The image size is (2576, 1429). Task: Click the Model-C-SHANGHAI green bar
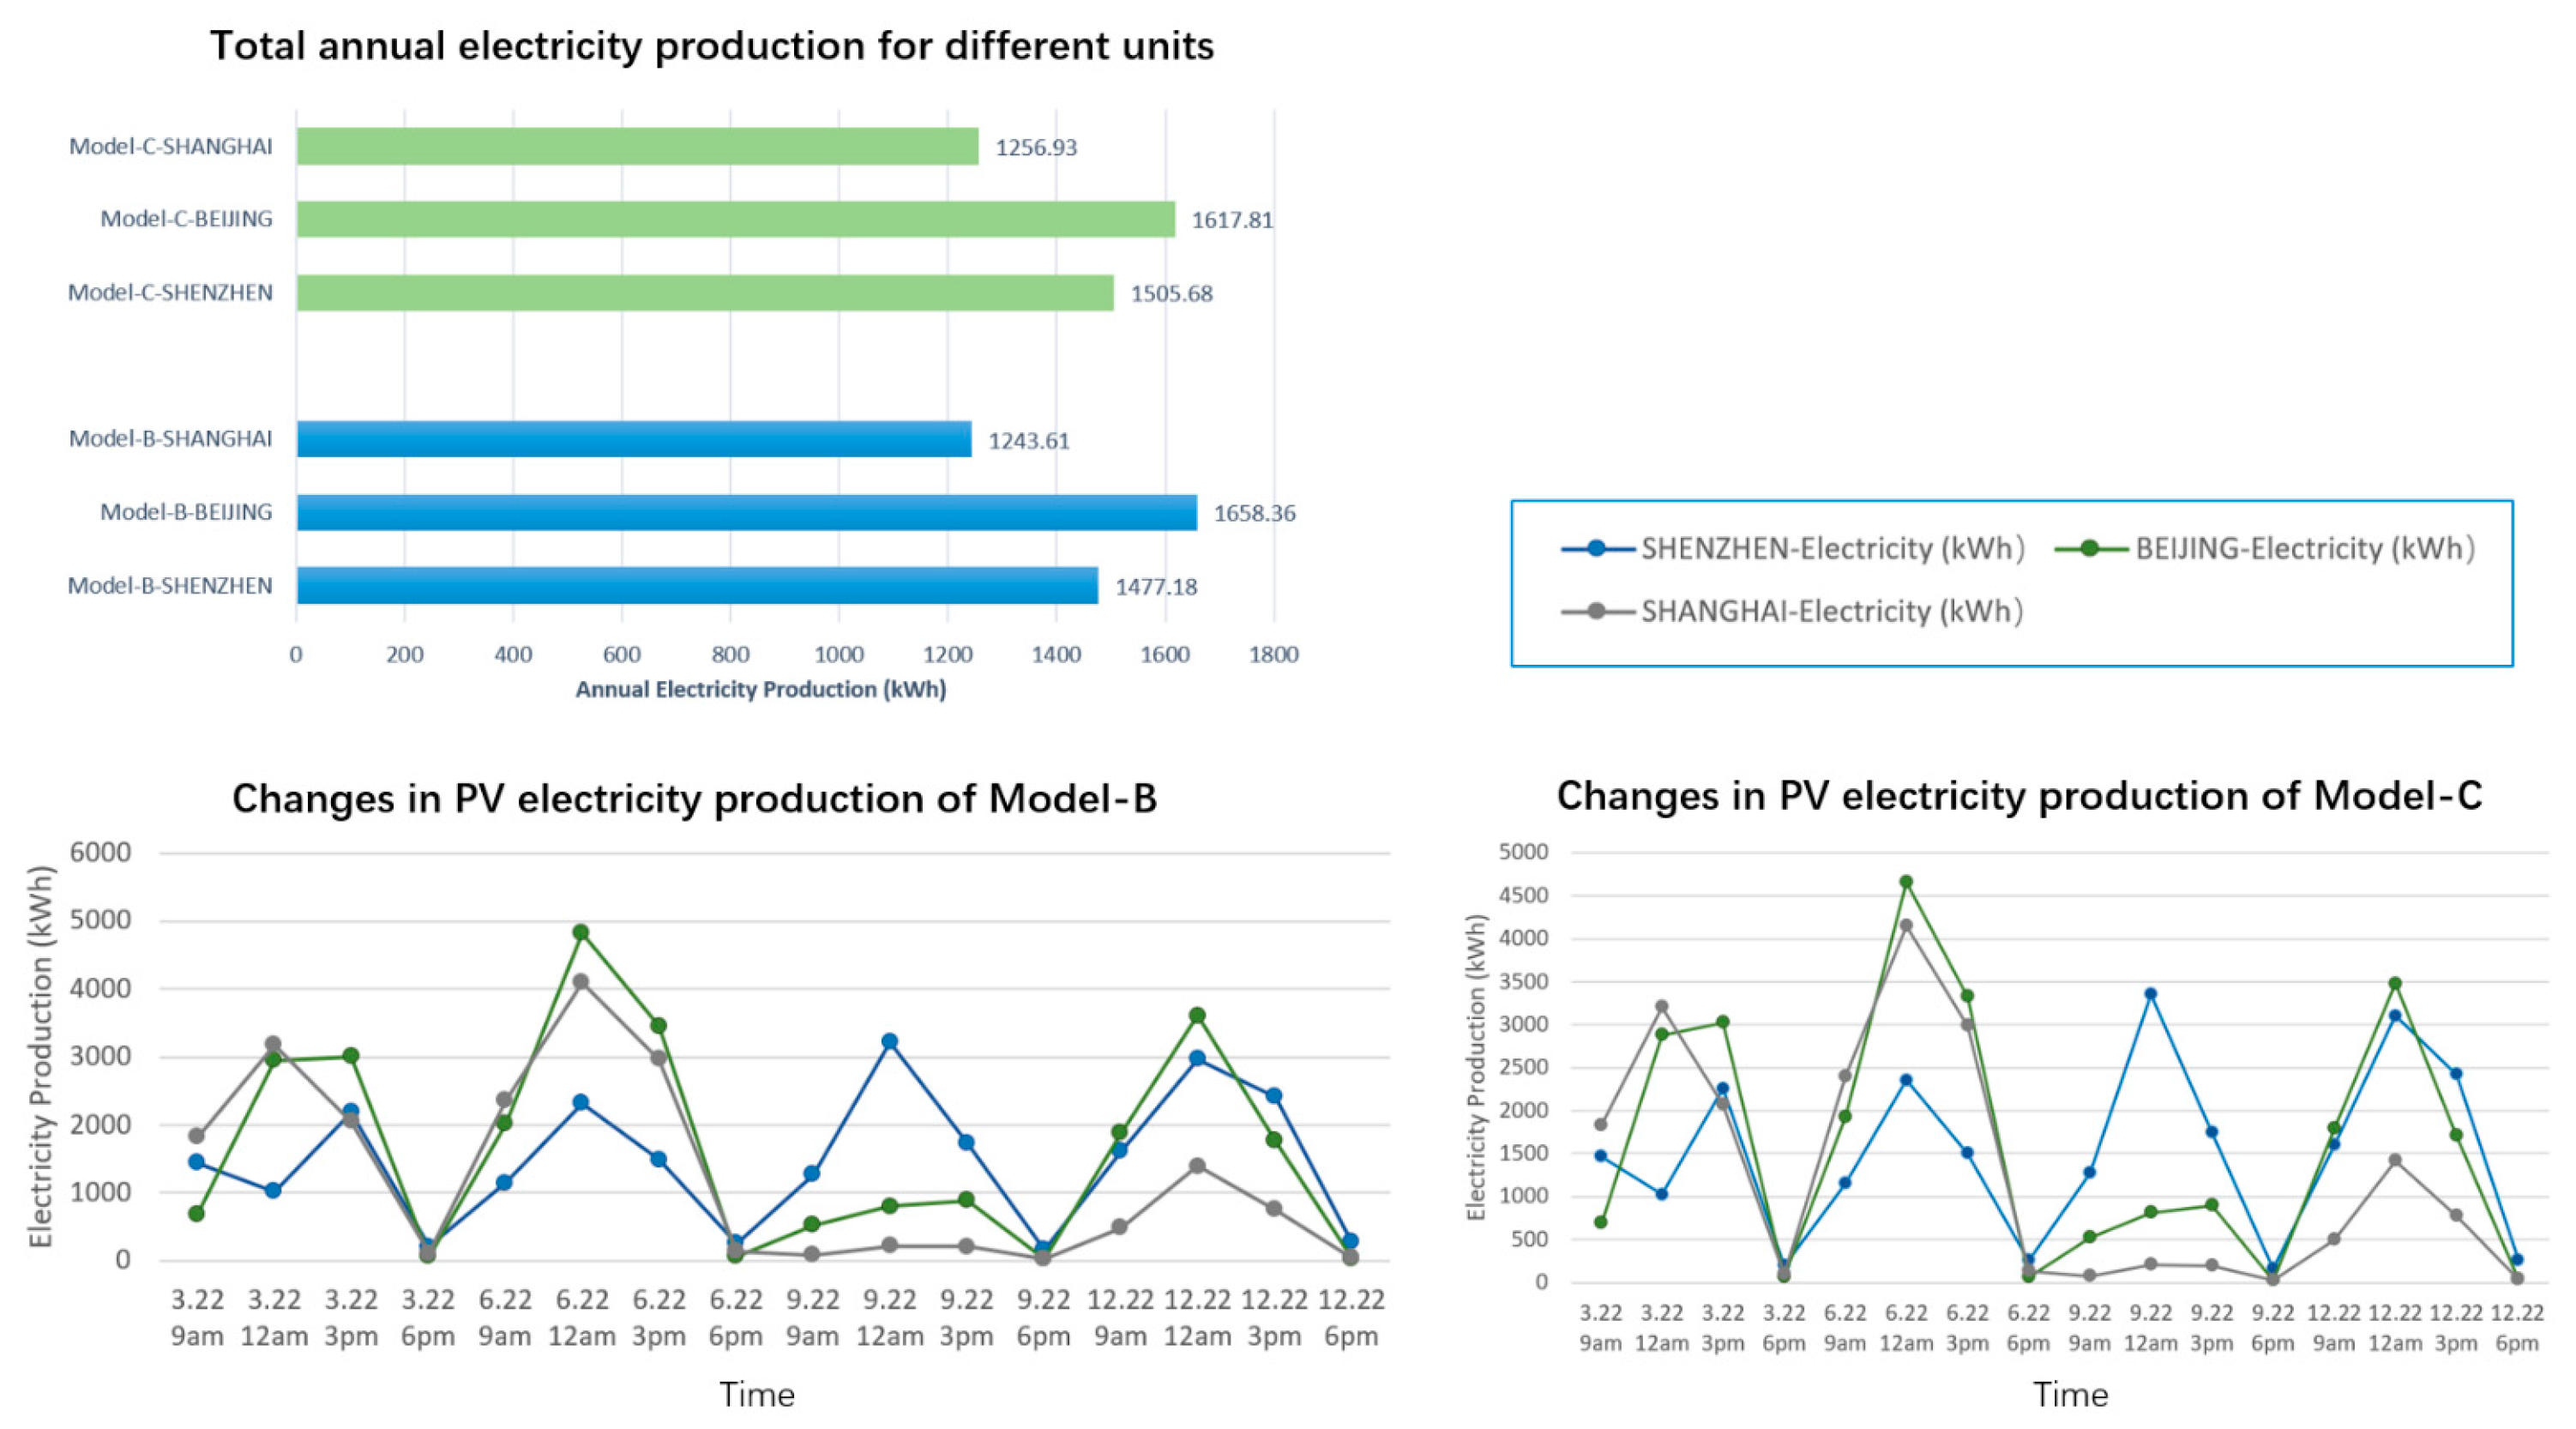(x=637, y=146)
